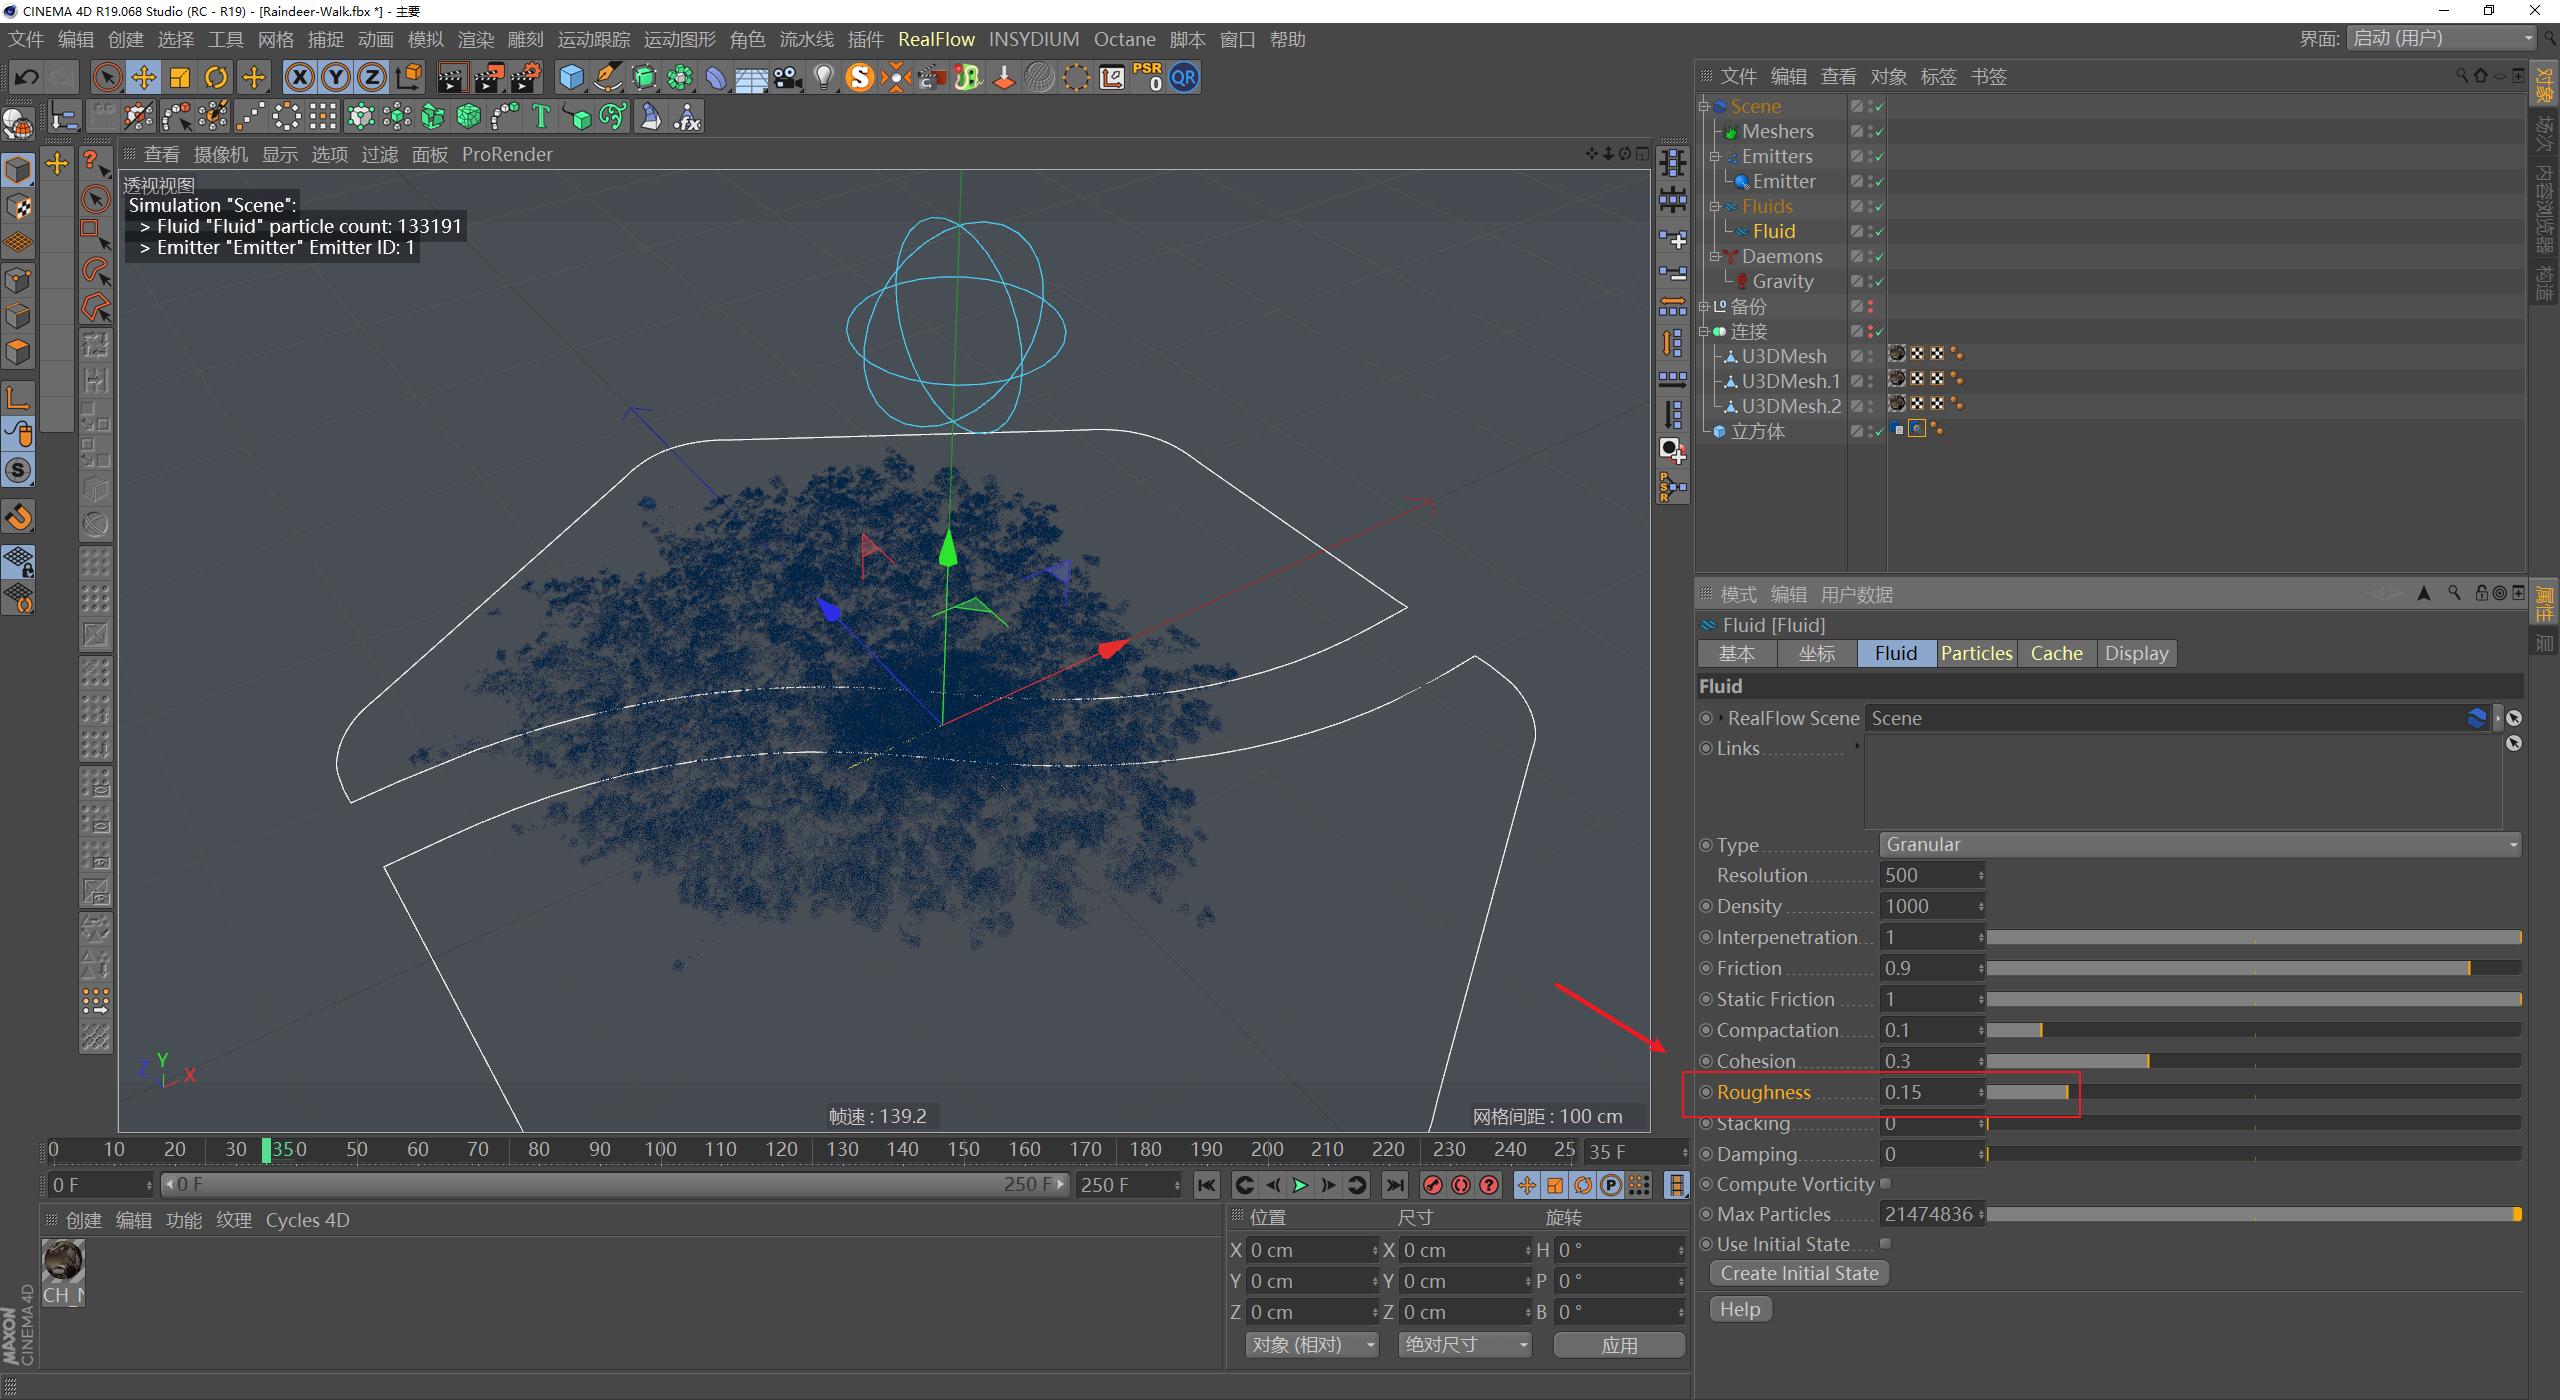Screen dimensions: 2560x1400
Task: Click the Scale tool icon
Action: point(180,78)
